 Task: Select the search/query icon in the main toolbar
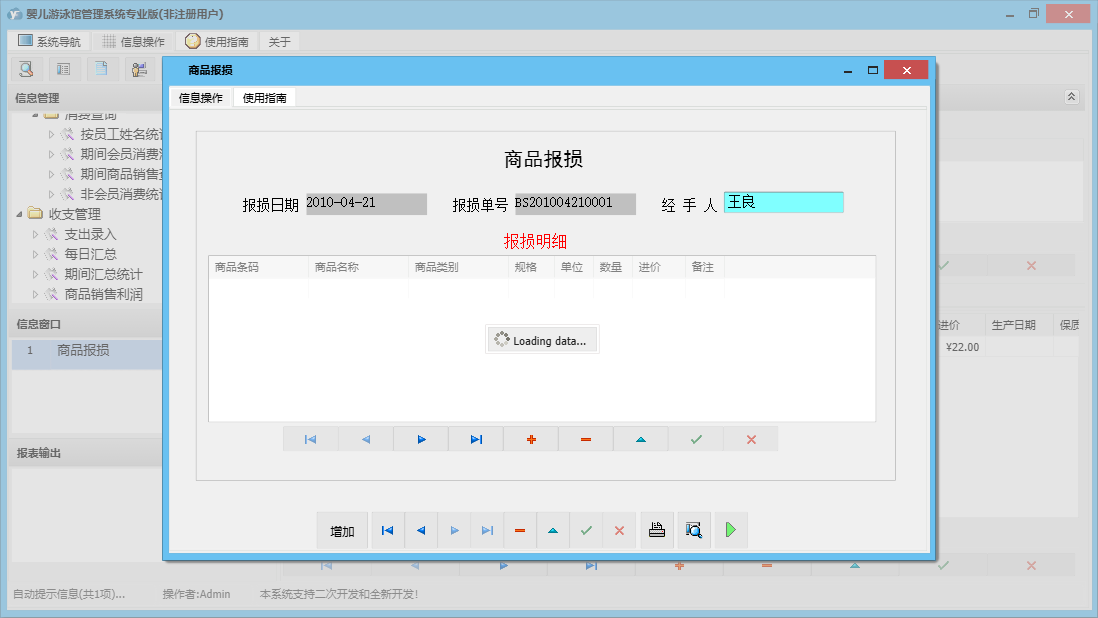[25, 68]
